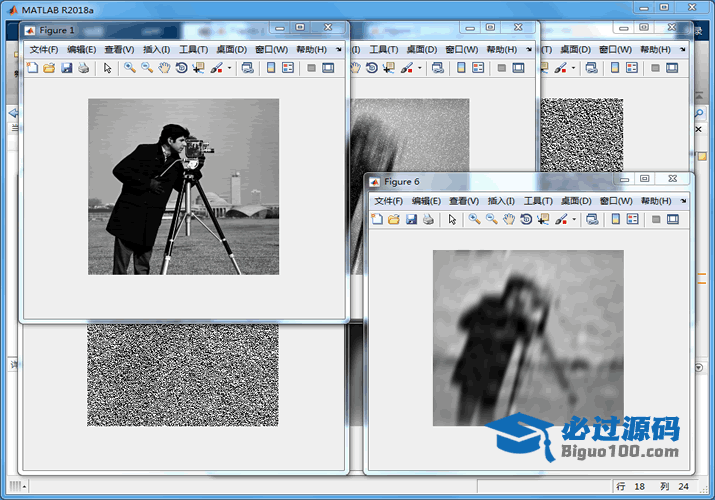The image size is (715, 500).
Task: Insert legend via Figure 6 toolbar icon
Action: [633, 220]
